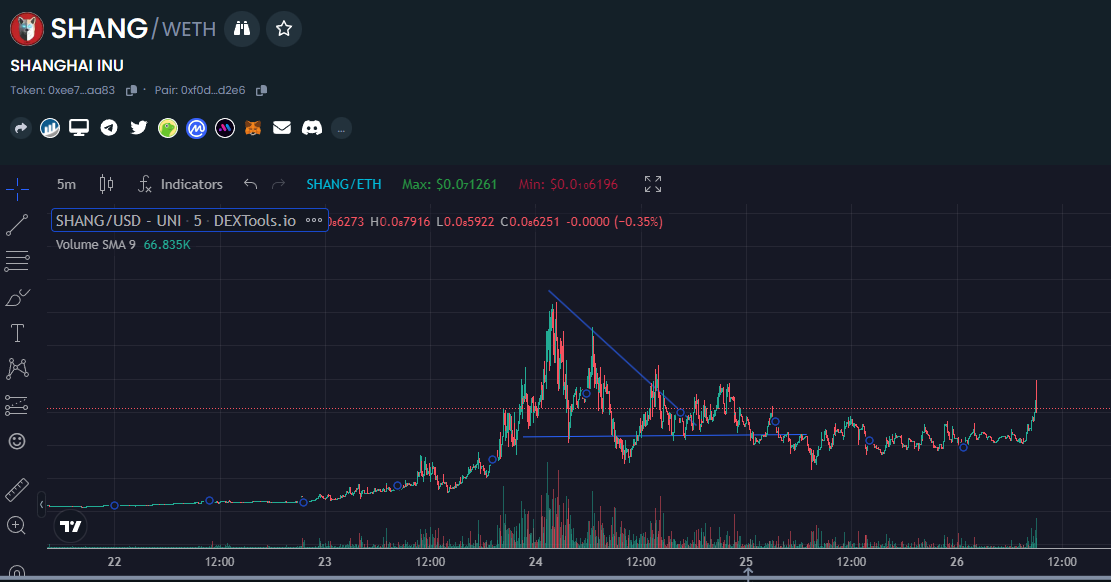The height and width of the screenshot is (582, 1111).
Task: Toggle the favorite star for SHANG
Action: [x=283, y=28]
